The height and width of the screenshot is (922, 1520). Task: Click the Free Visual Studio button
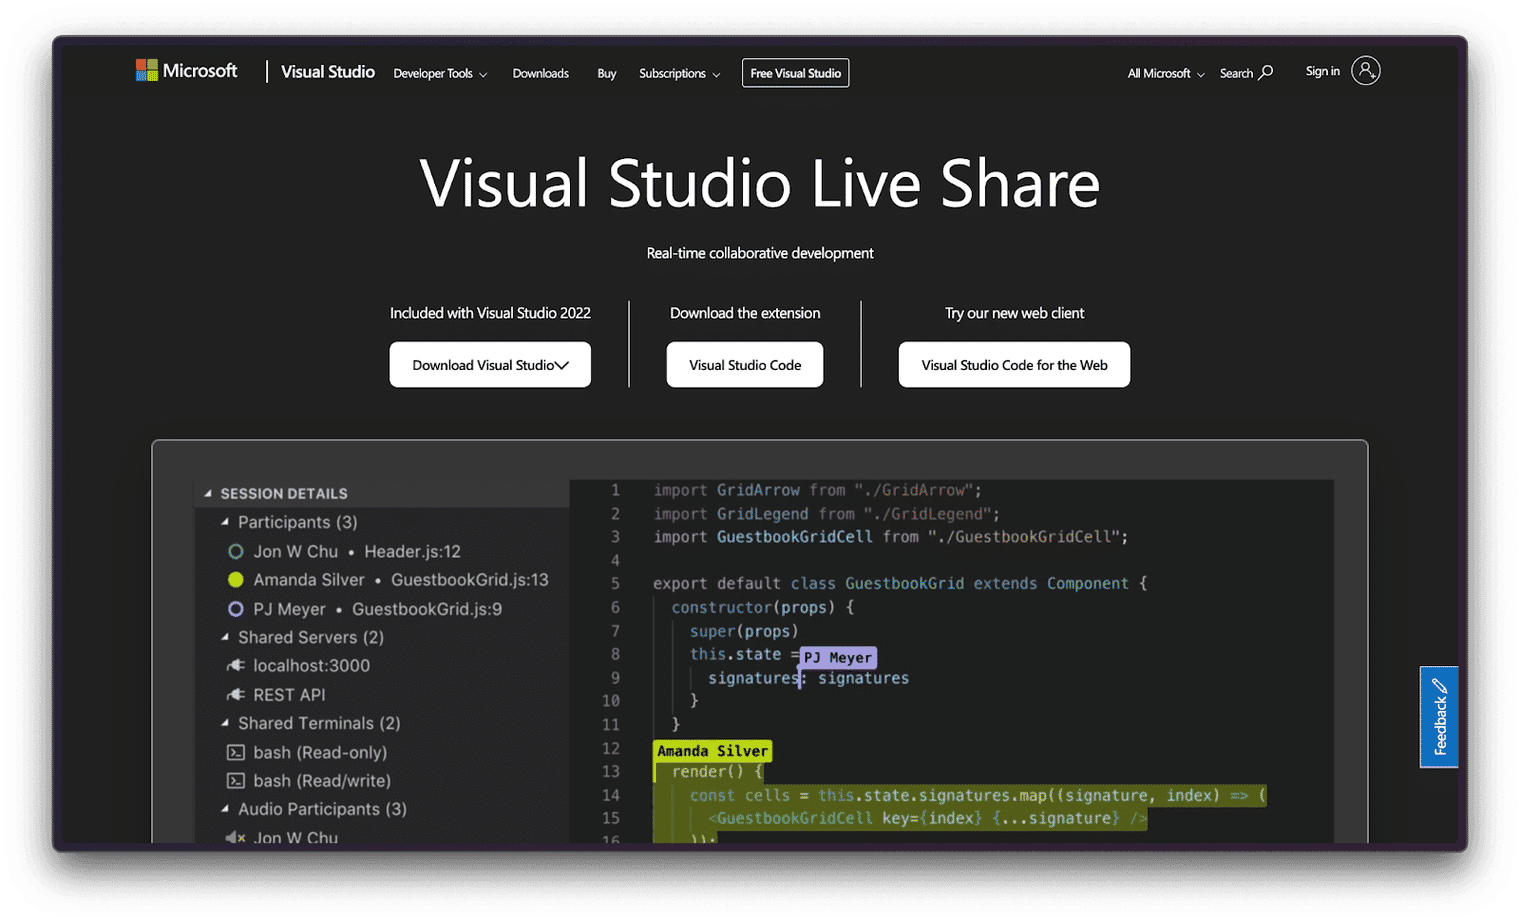click(x=795, y=73)
